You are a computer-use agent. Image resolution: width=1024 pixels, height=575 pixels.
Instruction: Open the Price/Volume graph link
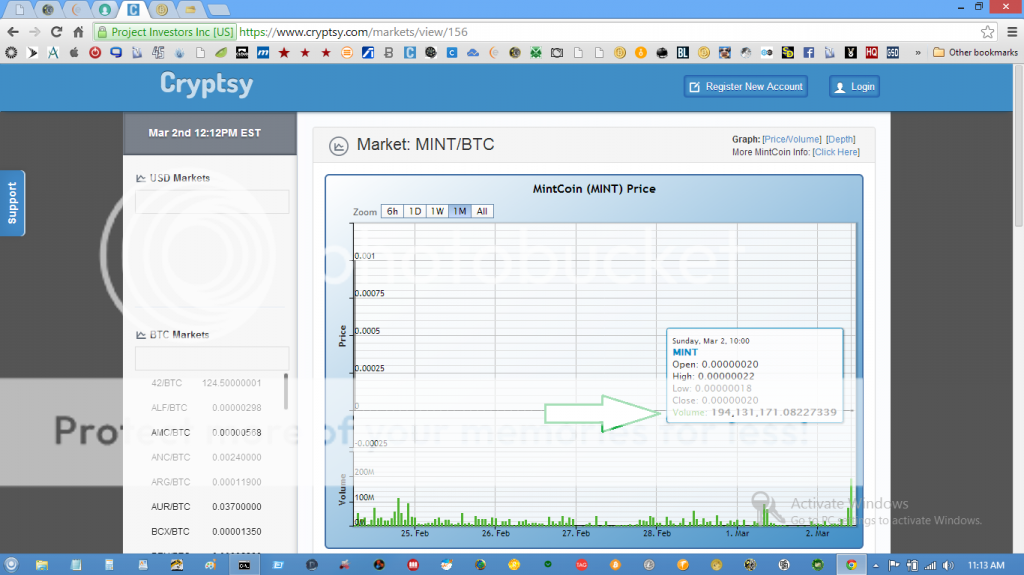click(x=792, y=139)
